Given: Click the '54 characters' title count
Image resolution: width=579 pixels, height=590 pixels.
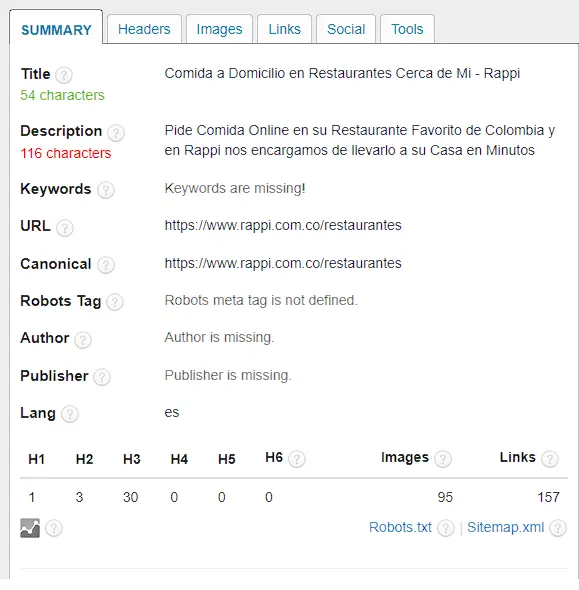Looking at the screenshot, I should click(62, 95).
